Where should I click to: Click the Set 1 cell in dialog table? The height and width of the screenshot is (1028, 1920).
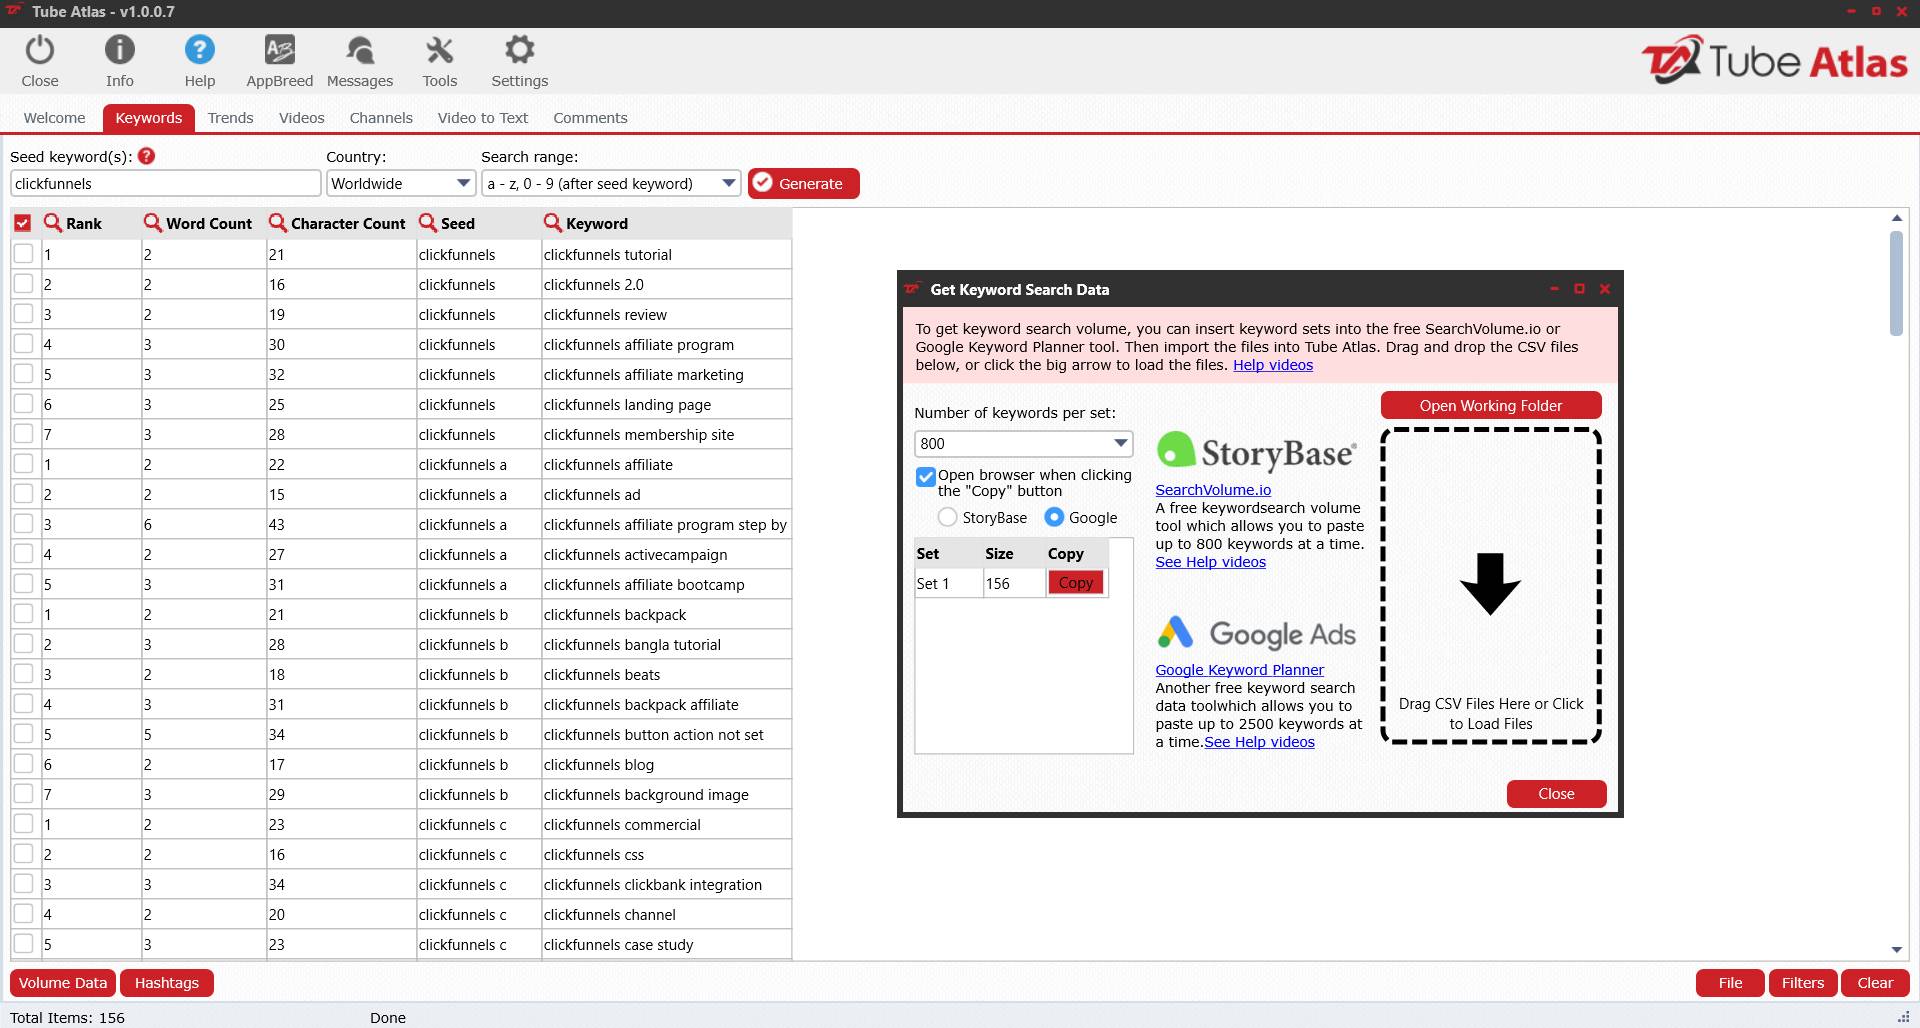948,583
